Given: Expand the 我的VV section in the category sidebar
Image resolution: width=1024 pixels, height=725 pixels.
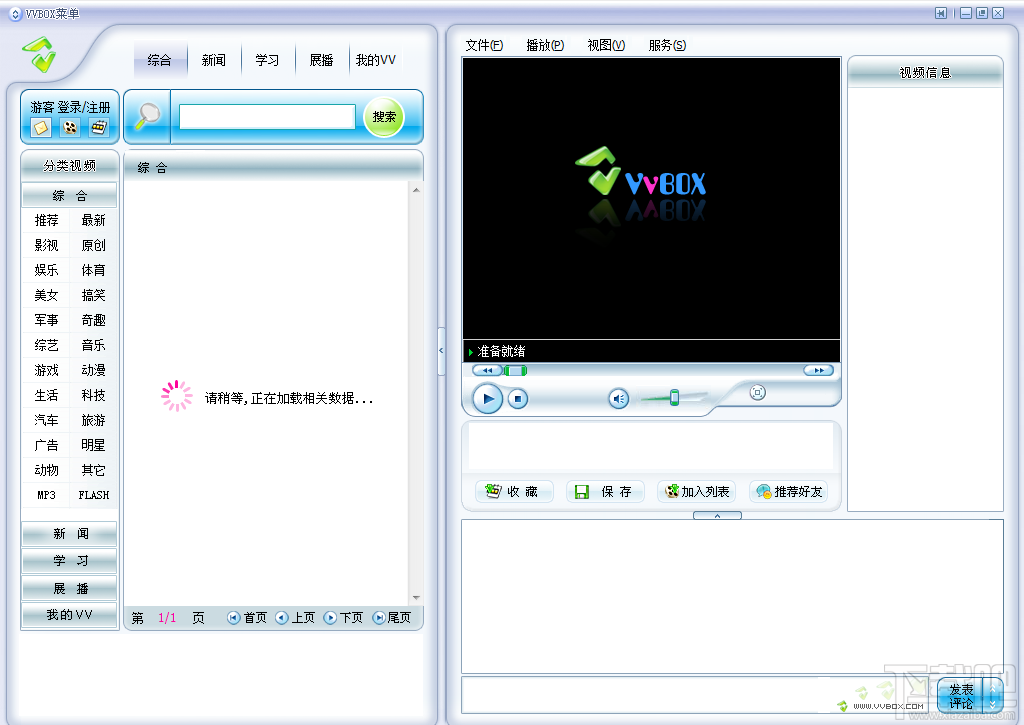Looking at the screenshot, I should [69, 615].
